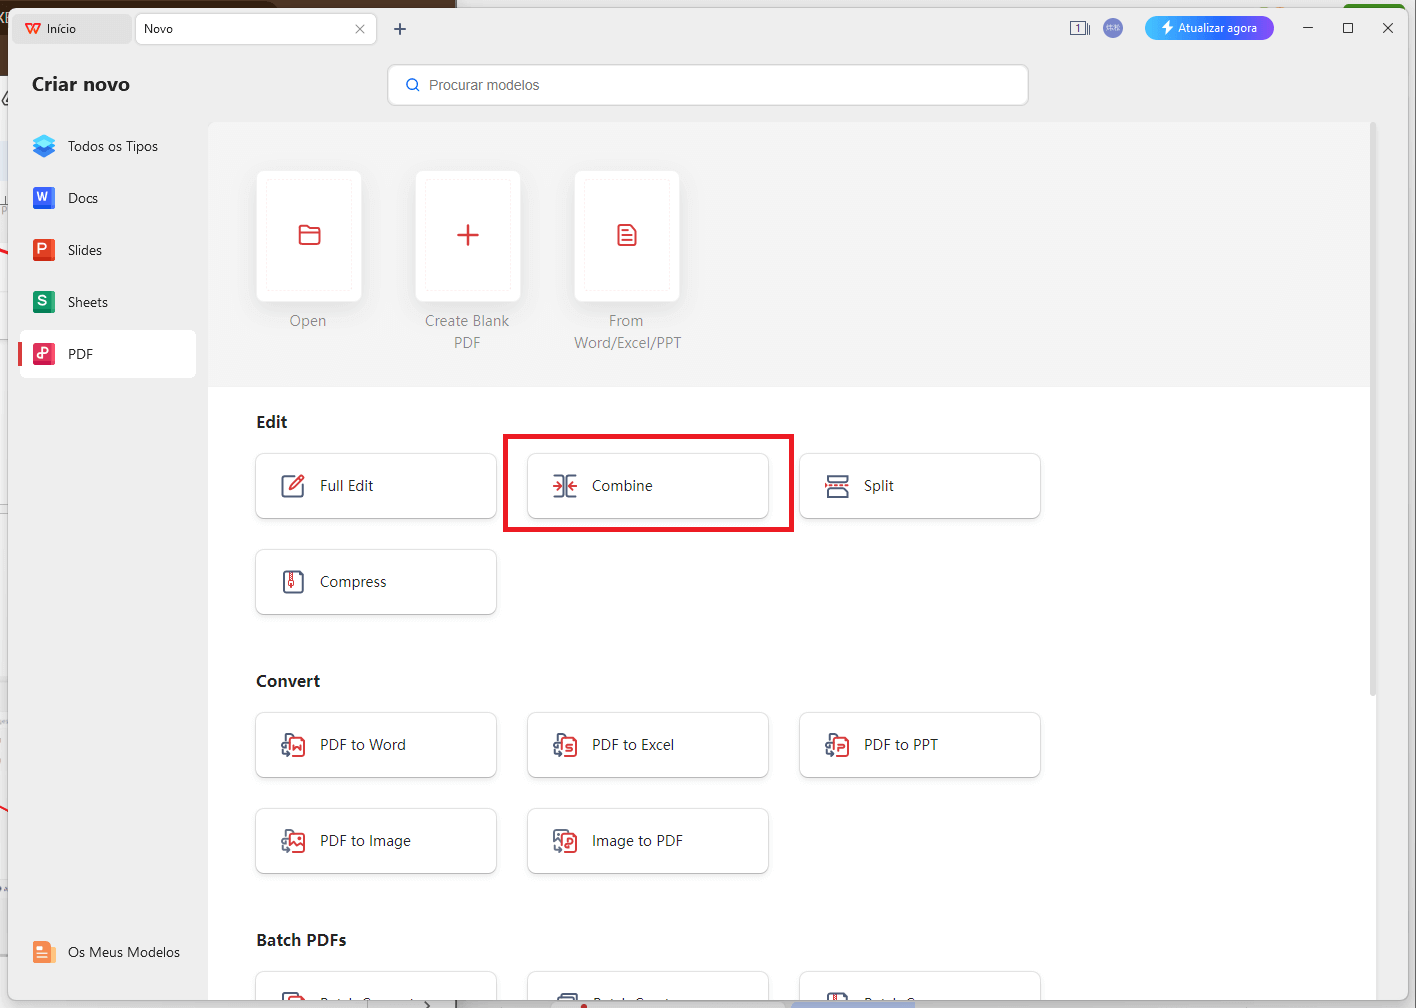Viewport: 1416px width, 1008px height.
Task: Open Os Meus Modelos
Action: coord(106,951)
